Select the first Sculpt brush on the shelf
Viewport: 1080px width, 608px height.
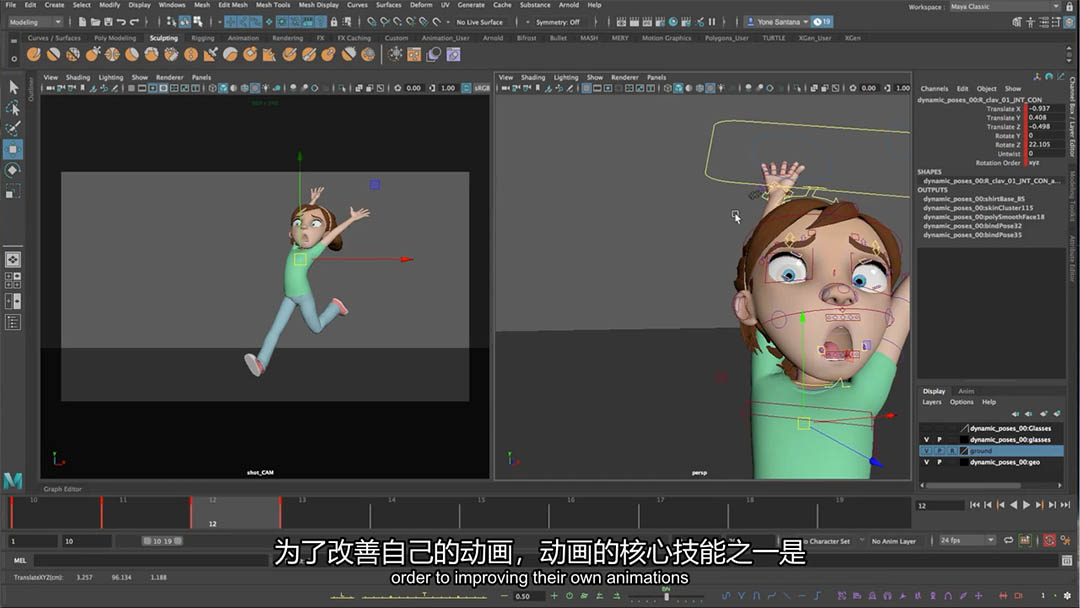34,54
